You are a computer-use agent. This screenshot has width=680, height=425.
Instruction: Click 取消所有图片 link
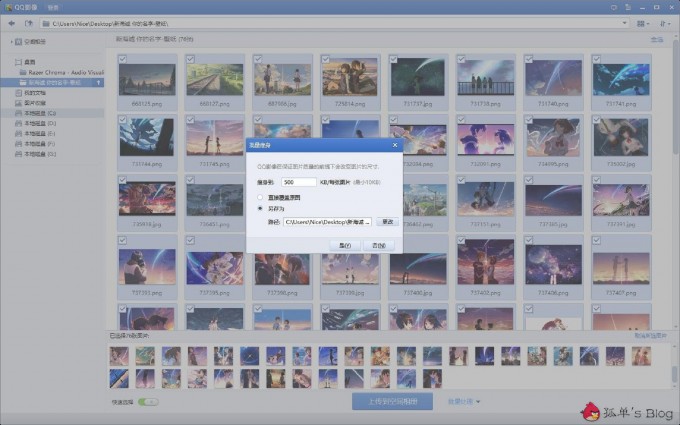click(651, 336)
